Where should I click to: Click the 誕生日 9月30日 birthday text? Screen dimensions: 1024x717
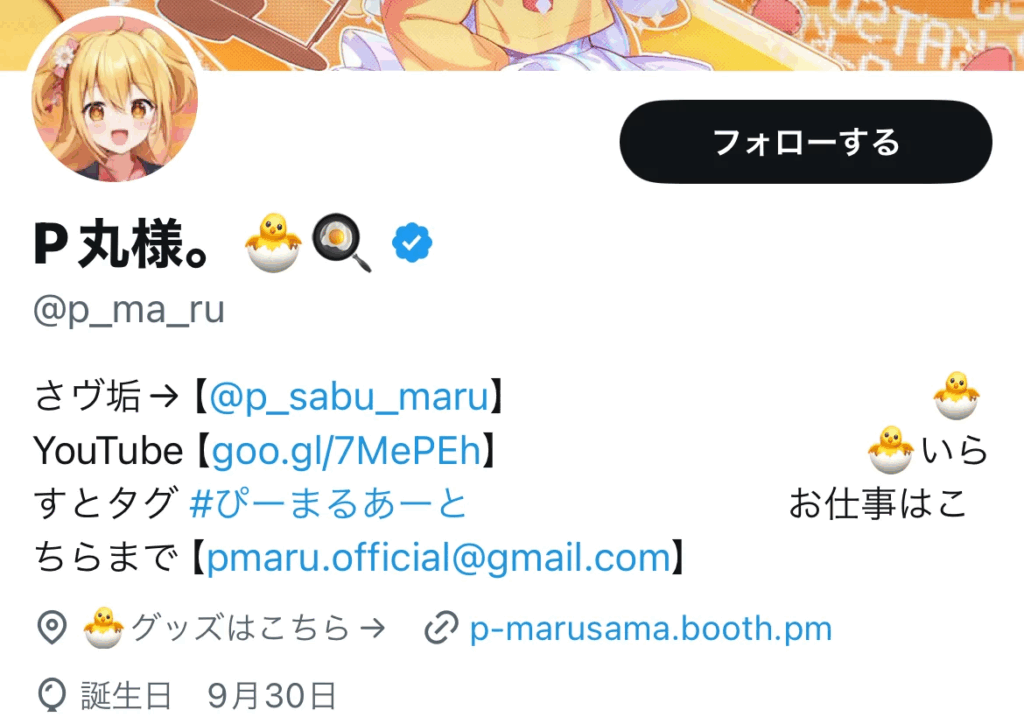click(x=209, y=695)
